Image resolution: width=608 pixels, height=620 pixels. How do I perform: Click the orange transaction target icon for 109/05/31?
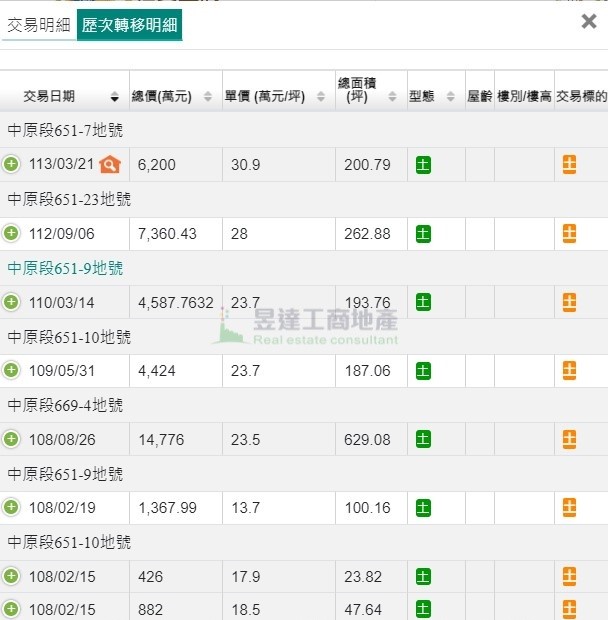[569, 370]
